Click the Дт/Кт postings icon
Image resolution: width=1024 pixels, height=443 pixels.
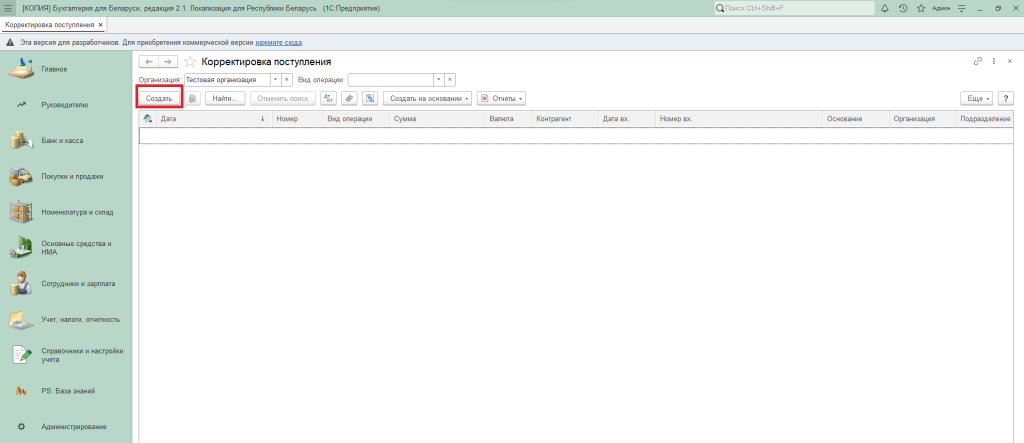(x=328, y=99)
